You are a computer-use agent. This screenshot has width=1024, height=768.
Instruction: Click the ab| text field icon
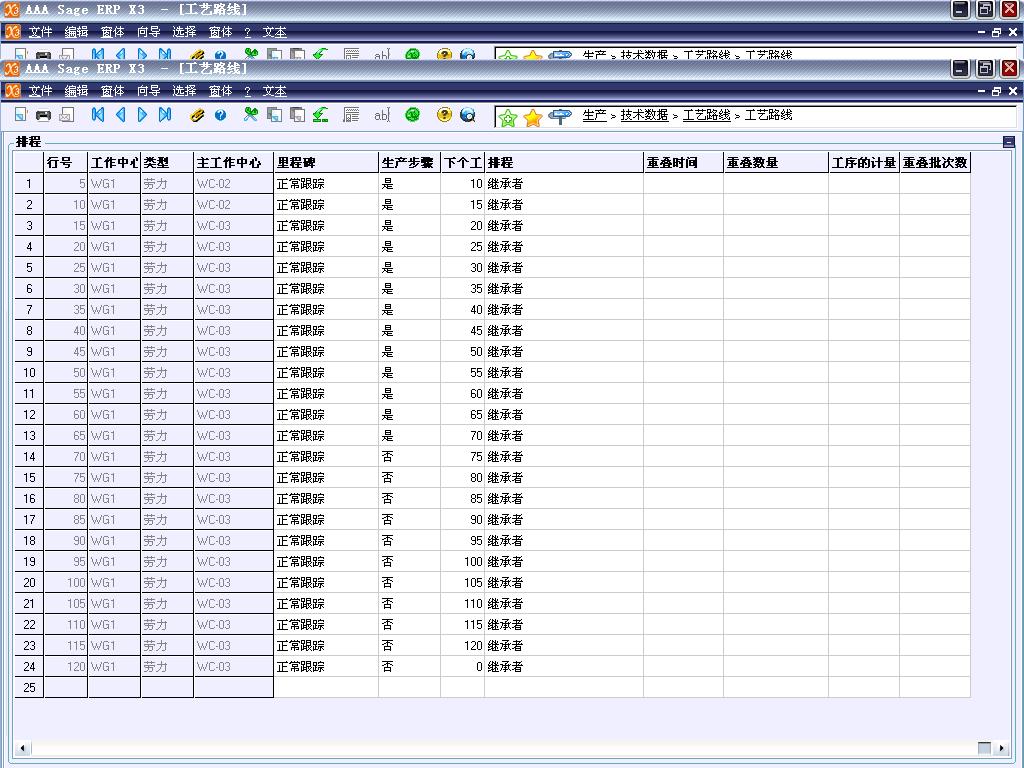[381, 116]
